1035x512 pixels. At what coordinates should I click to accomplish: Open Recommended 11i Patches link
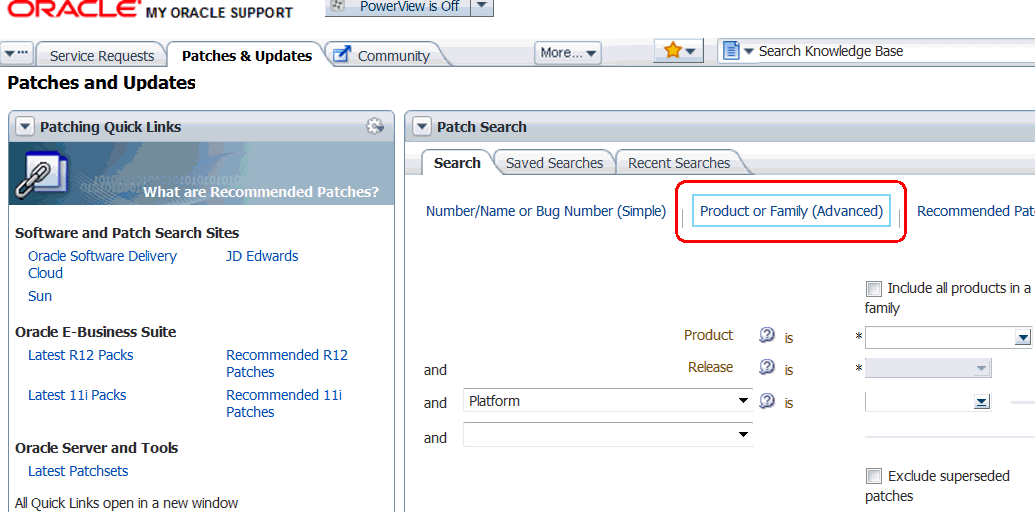tap(284, 403)
